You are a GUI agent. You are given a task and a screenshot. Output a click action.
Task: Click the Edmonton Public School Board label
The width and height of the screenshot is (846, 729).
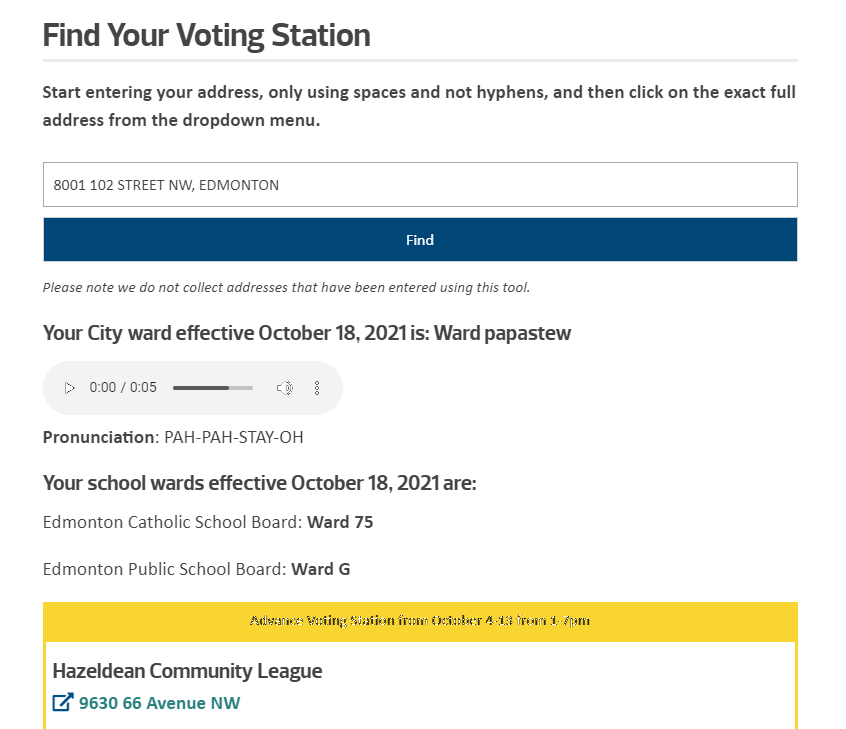pos(165,569)
